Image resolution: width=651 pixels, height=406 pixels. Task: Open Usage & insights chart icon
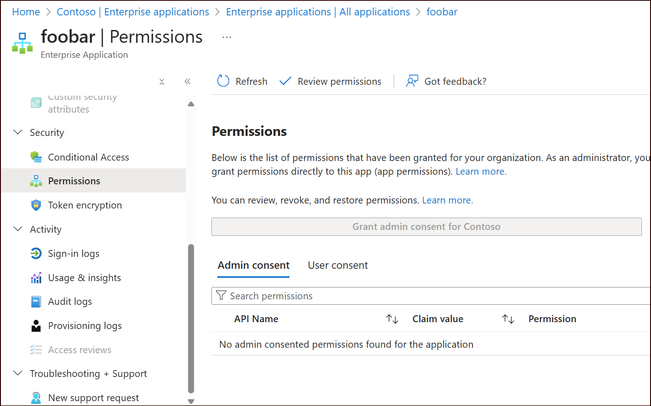pyautogui.click(x=36, y=278)
